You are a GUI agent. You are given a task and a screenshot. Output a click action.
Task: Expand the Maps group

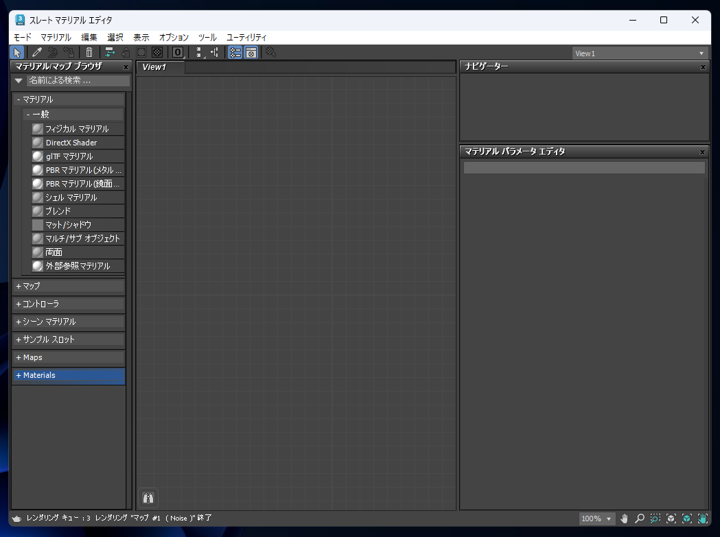68,357
